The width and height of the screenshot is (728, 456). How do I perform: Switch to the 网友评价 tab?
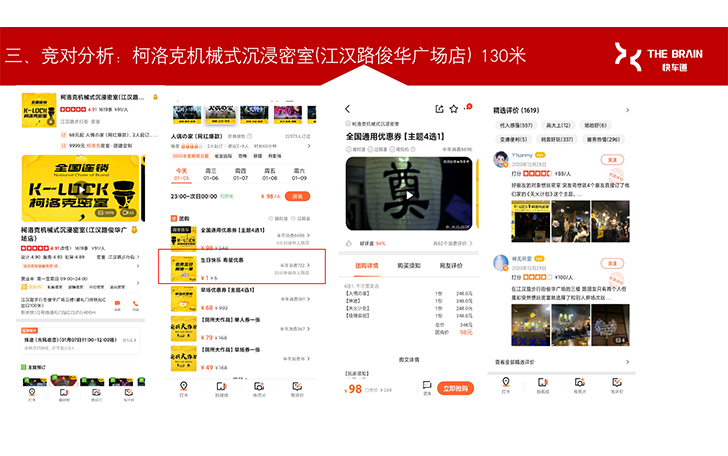(451, 266)
